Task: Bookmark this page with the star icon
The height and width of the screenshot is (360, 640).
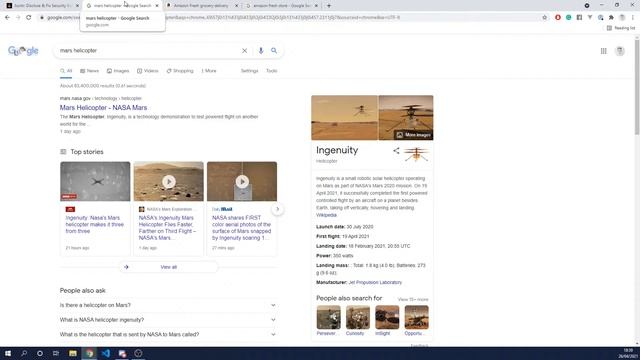Action: pyautogui.click(x=544, y=18)
